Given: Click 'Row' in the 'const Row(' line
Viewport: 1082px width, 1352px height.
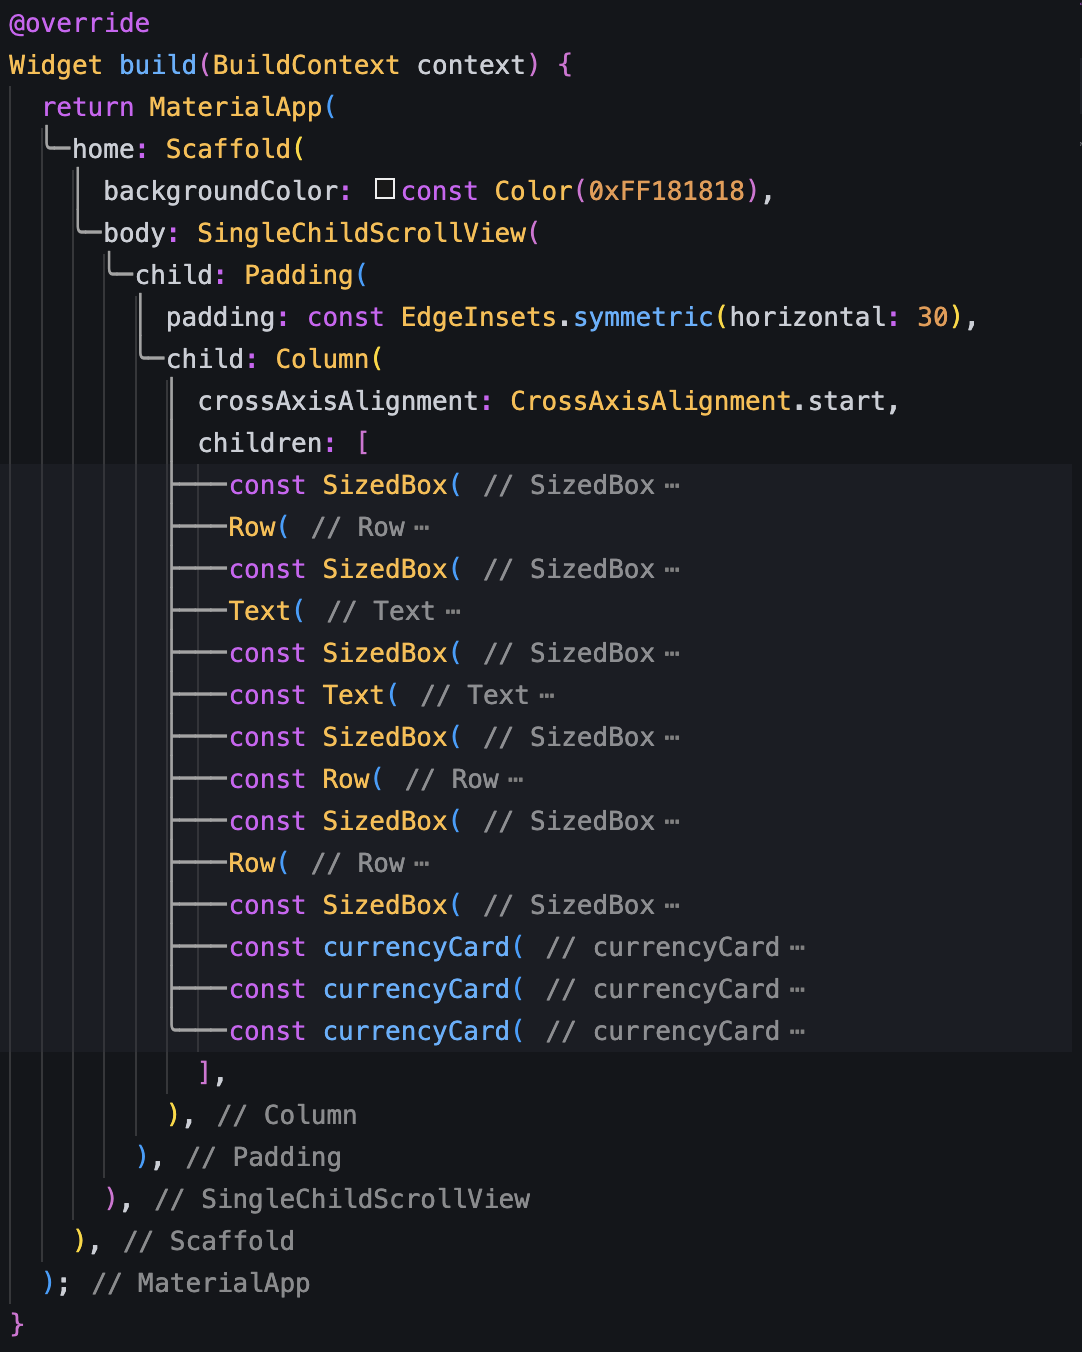Looking at the screenshot, I should click(x=345, y=779).
